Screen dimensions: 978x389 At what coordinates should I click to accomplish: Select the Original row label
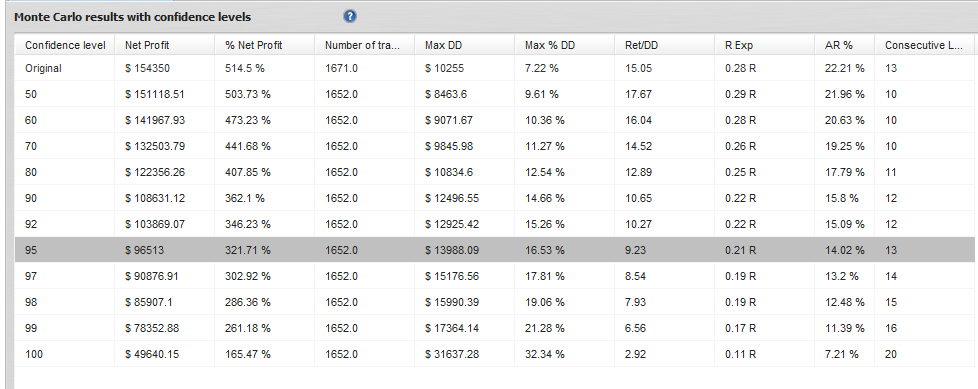tap(44, 69)
